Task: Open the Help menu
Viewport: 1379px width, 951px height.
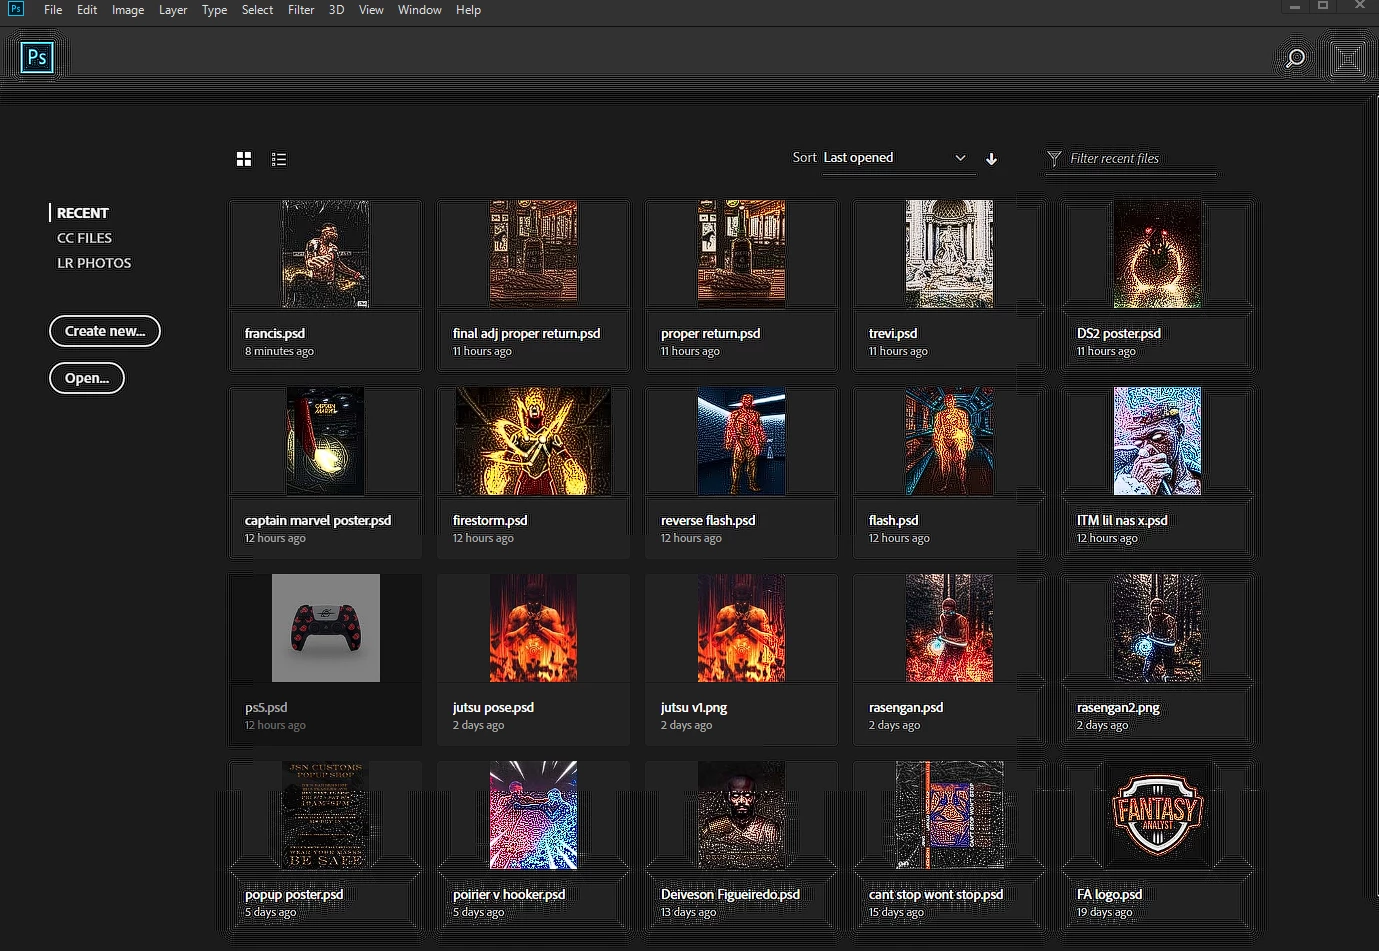Action: [x=468, y=10]
